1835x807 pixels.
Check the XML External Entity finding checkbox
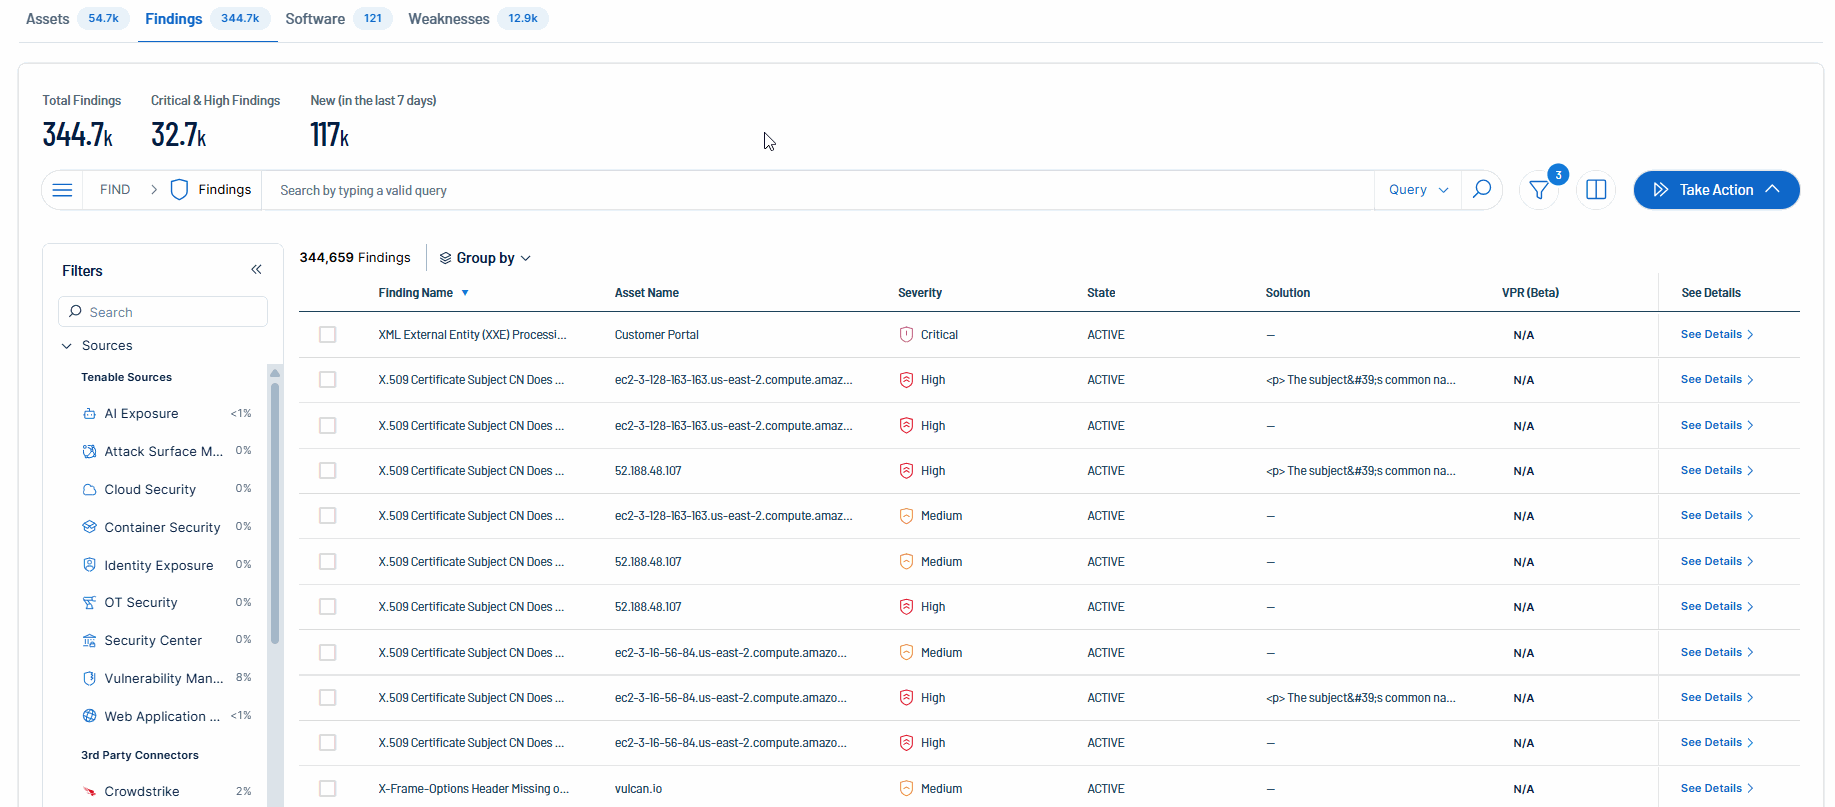tap(327, 335)
